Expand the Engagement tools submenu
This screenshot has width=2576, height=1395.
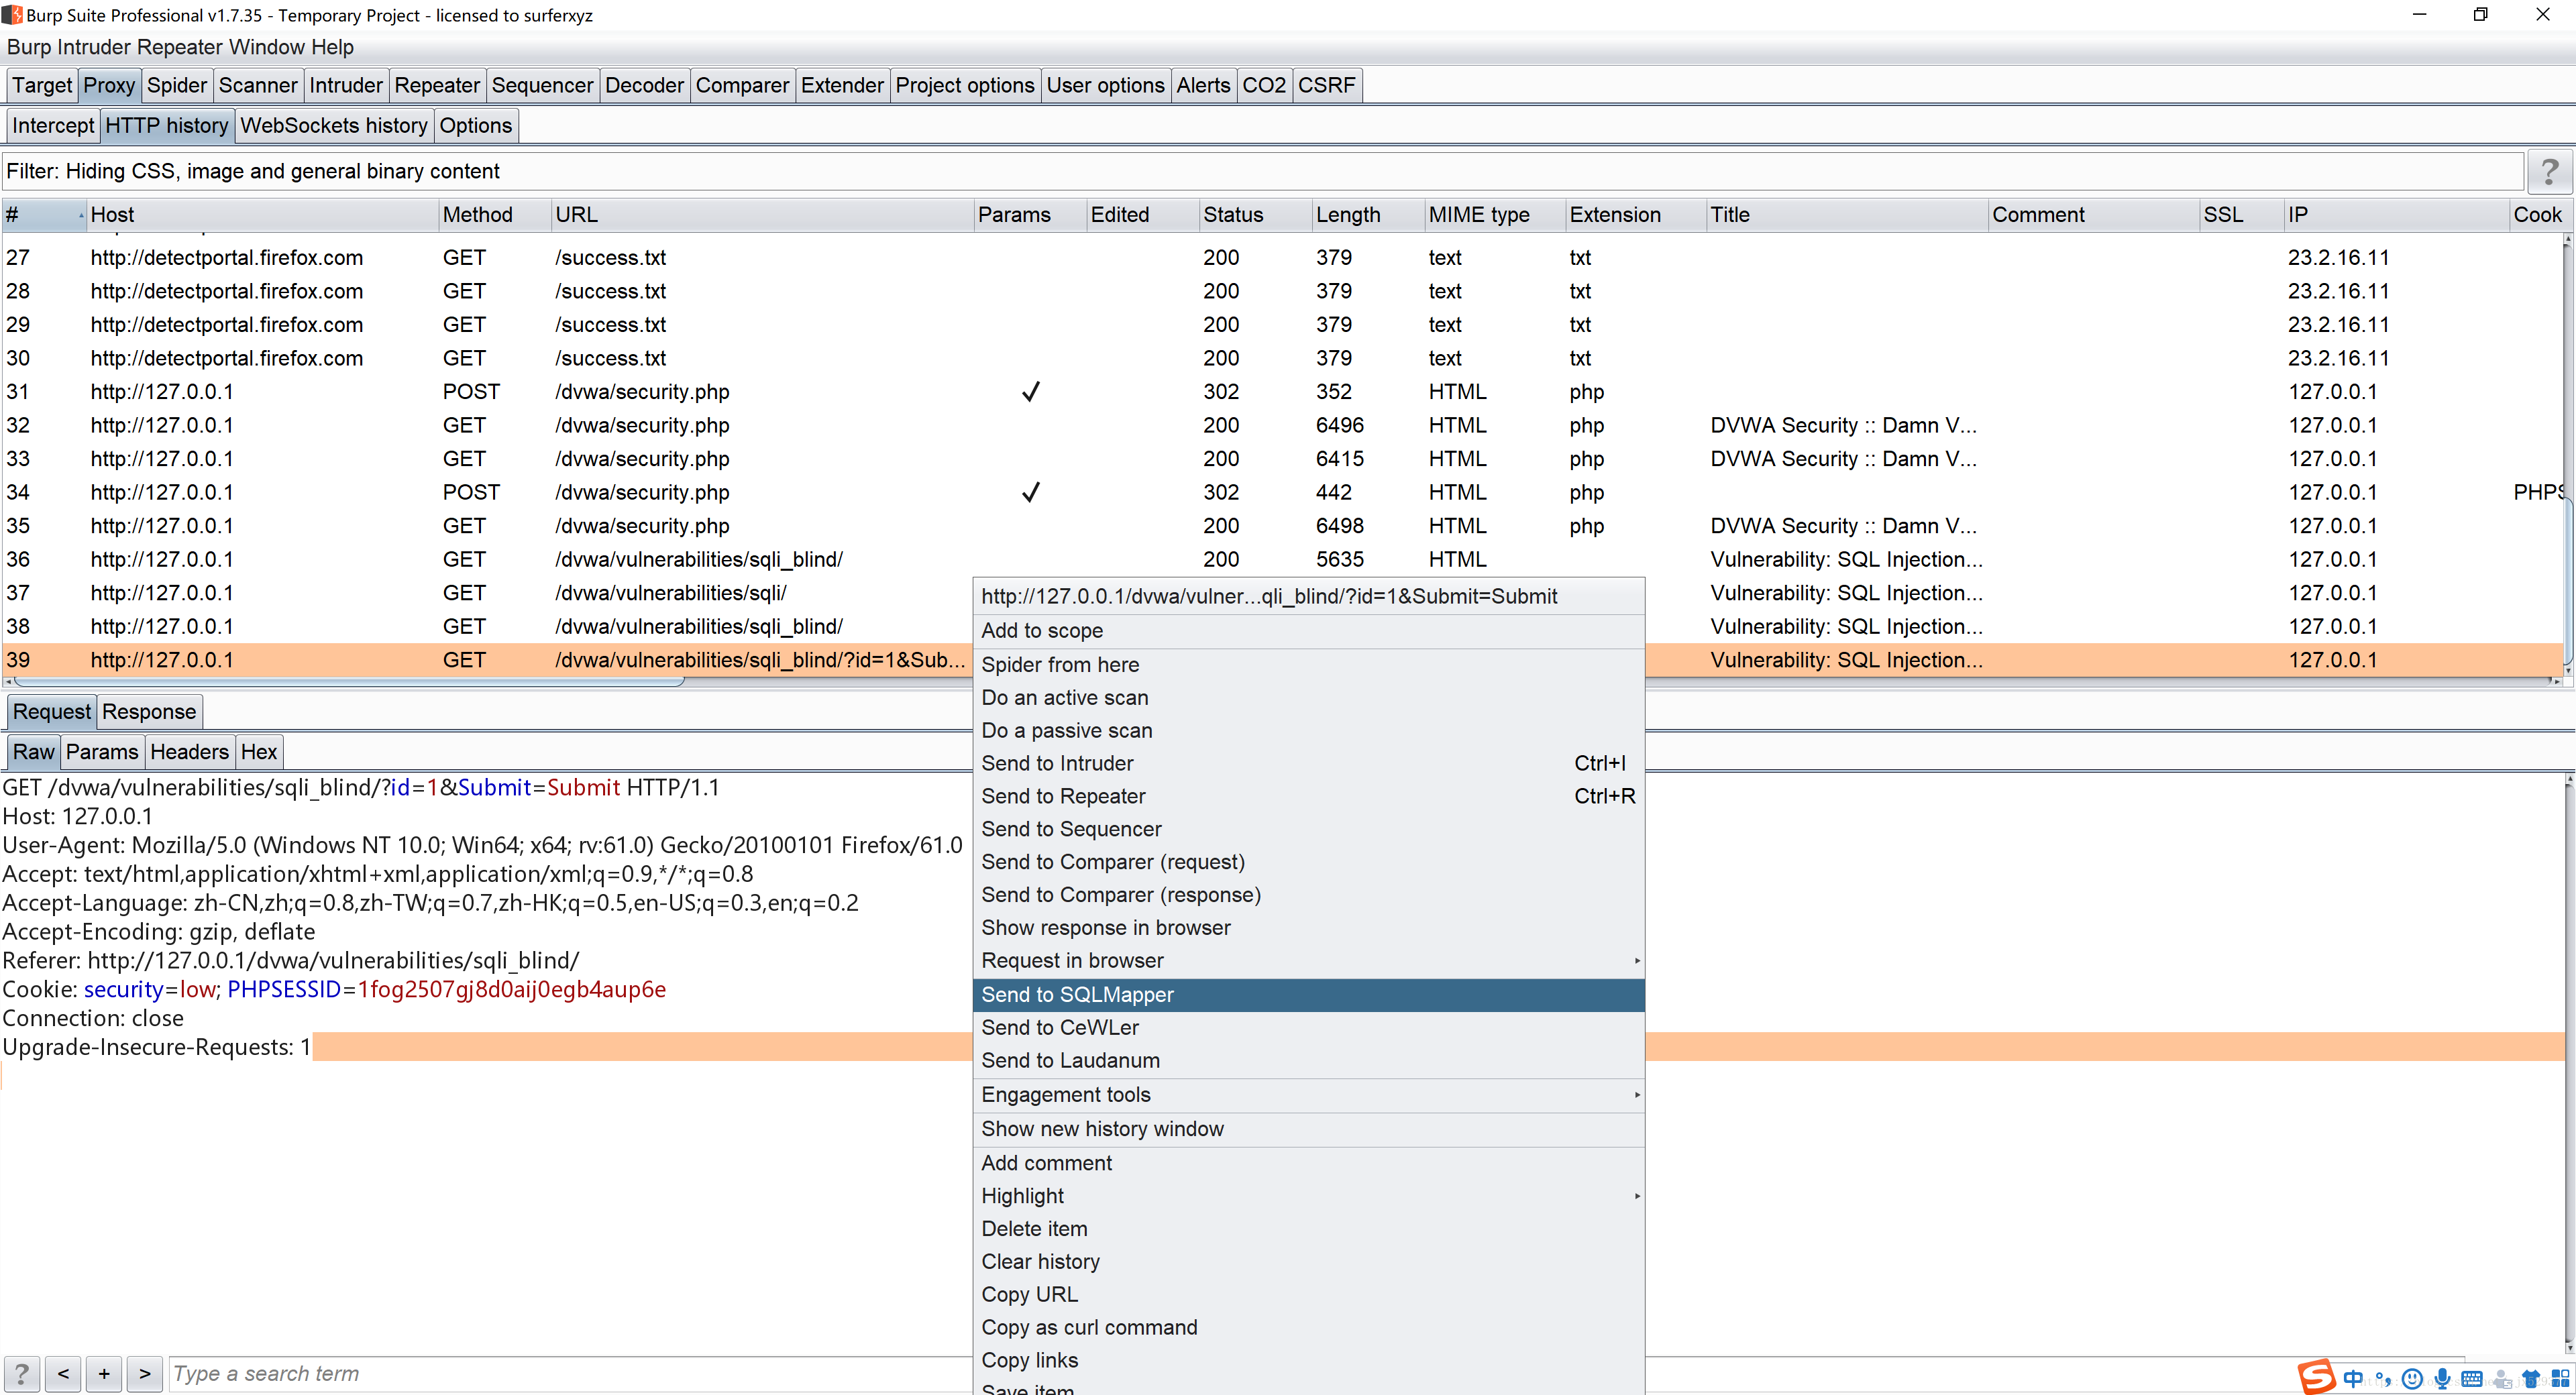pos(1308,1094)
